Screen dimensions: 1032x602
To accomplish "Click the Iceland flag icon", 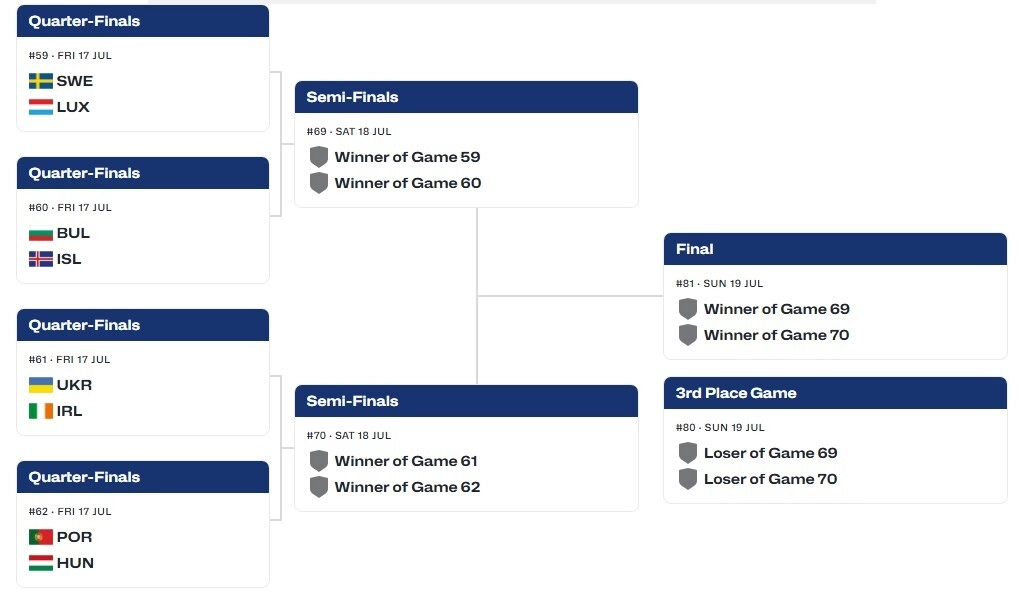I will point(41,259).
